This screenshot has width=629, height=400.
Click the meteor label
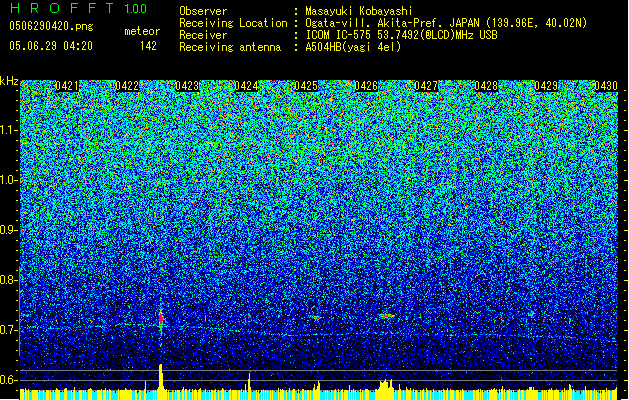[x=142, y=31]
